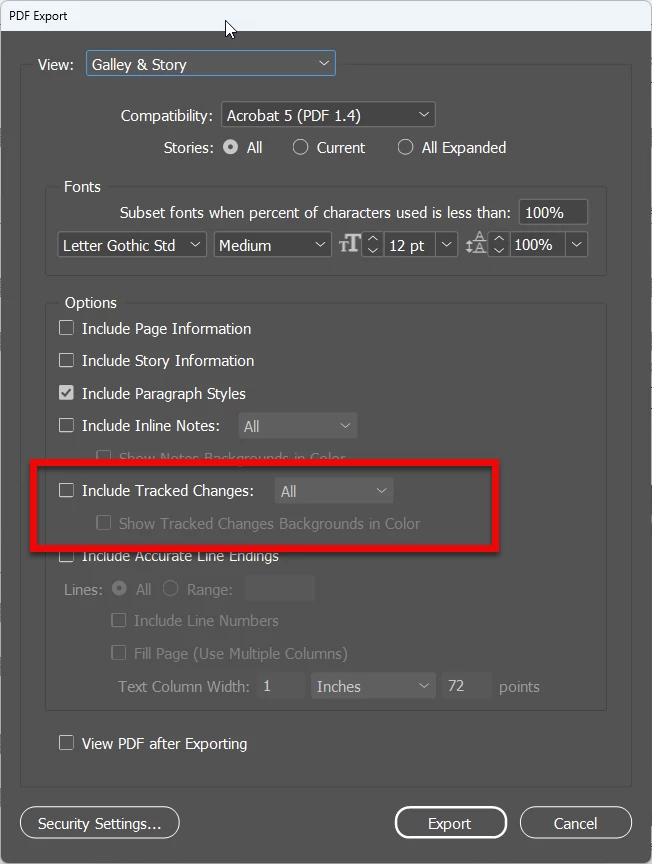Open the Inches units dropdown
Image resolution: width=652 pixels, height=864 pixels.
click(373, 686)
